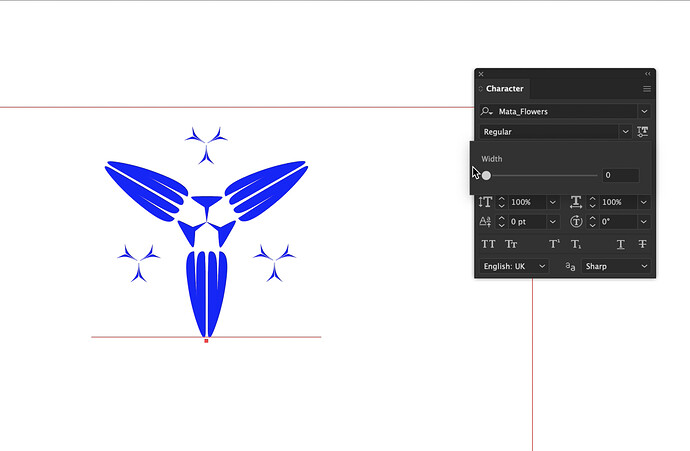This screenshot has width=690, height=451.
Task: Toggle Subscript formatting
Action: (x=576, y=244)
